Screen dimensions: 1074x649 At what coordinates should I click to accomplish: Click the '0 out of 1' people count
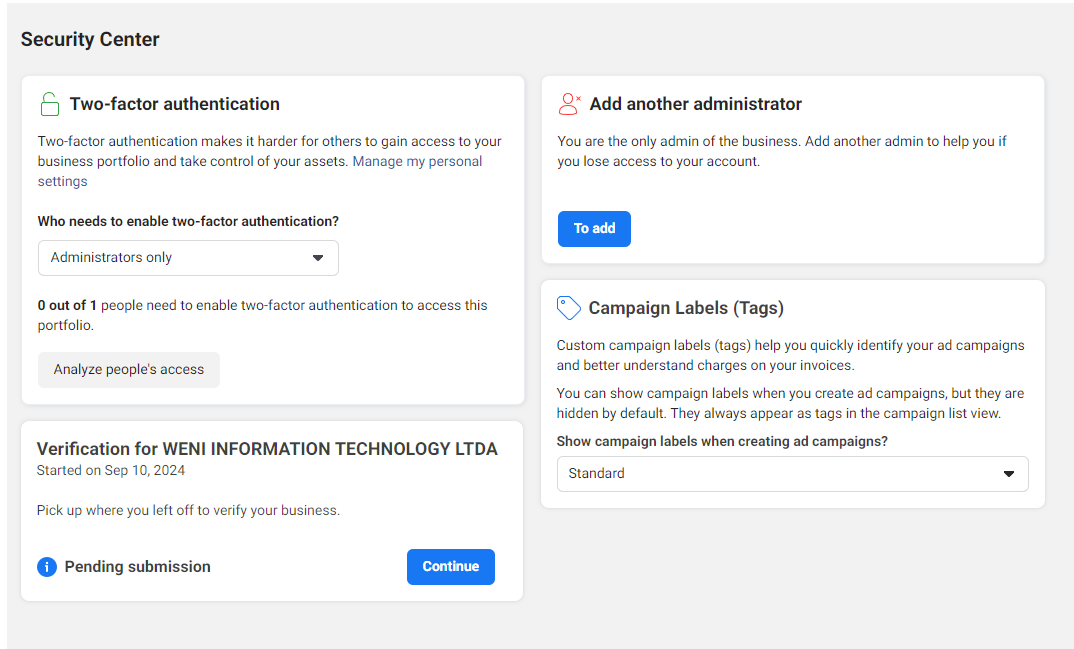(x=67, y=306)
